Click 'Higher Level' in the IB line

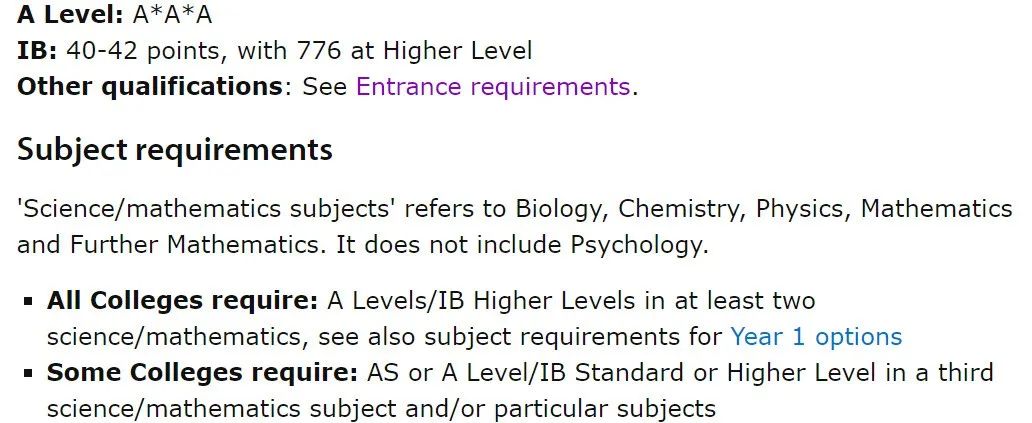click(457, 51)
